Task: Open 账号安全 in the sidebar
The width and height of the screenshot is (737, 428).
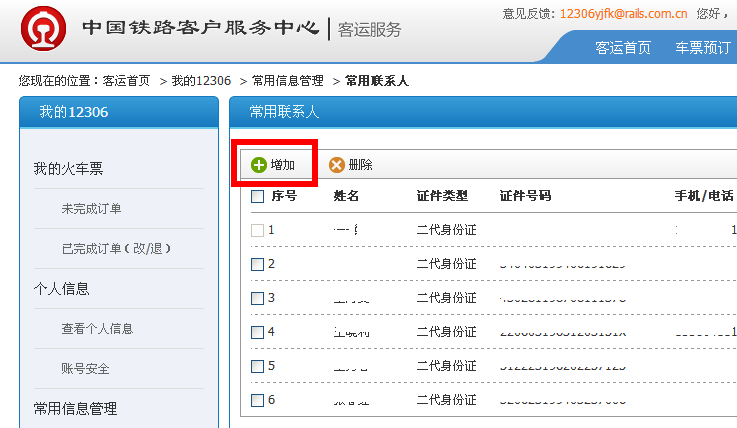Action: [85, 368]
